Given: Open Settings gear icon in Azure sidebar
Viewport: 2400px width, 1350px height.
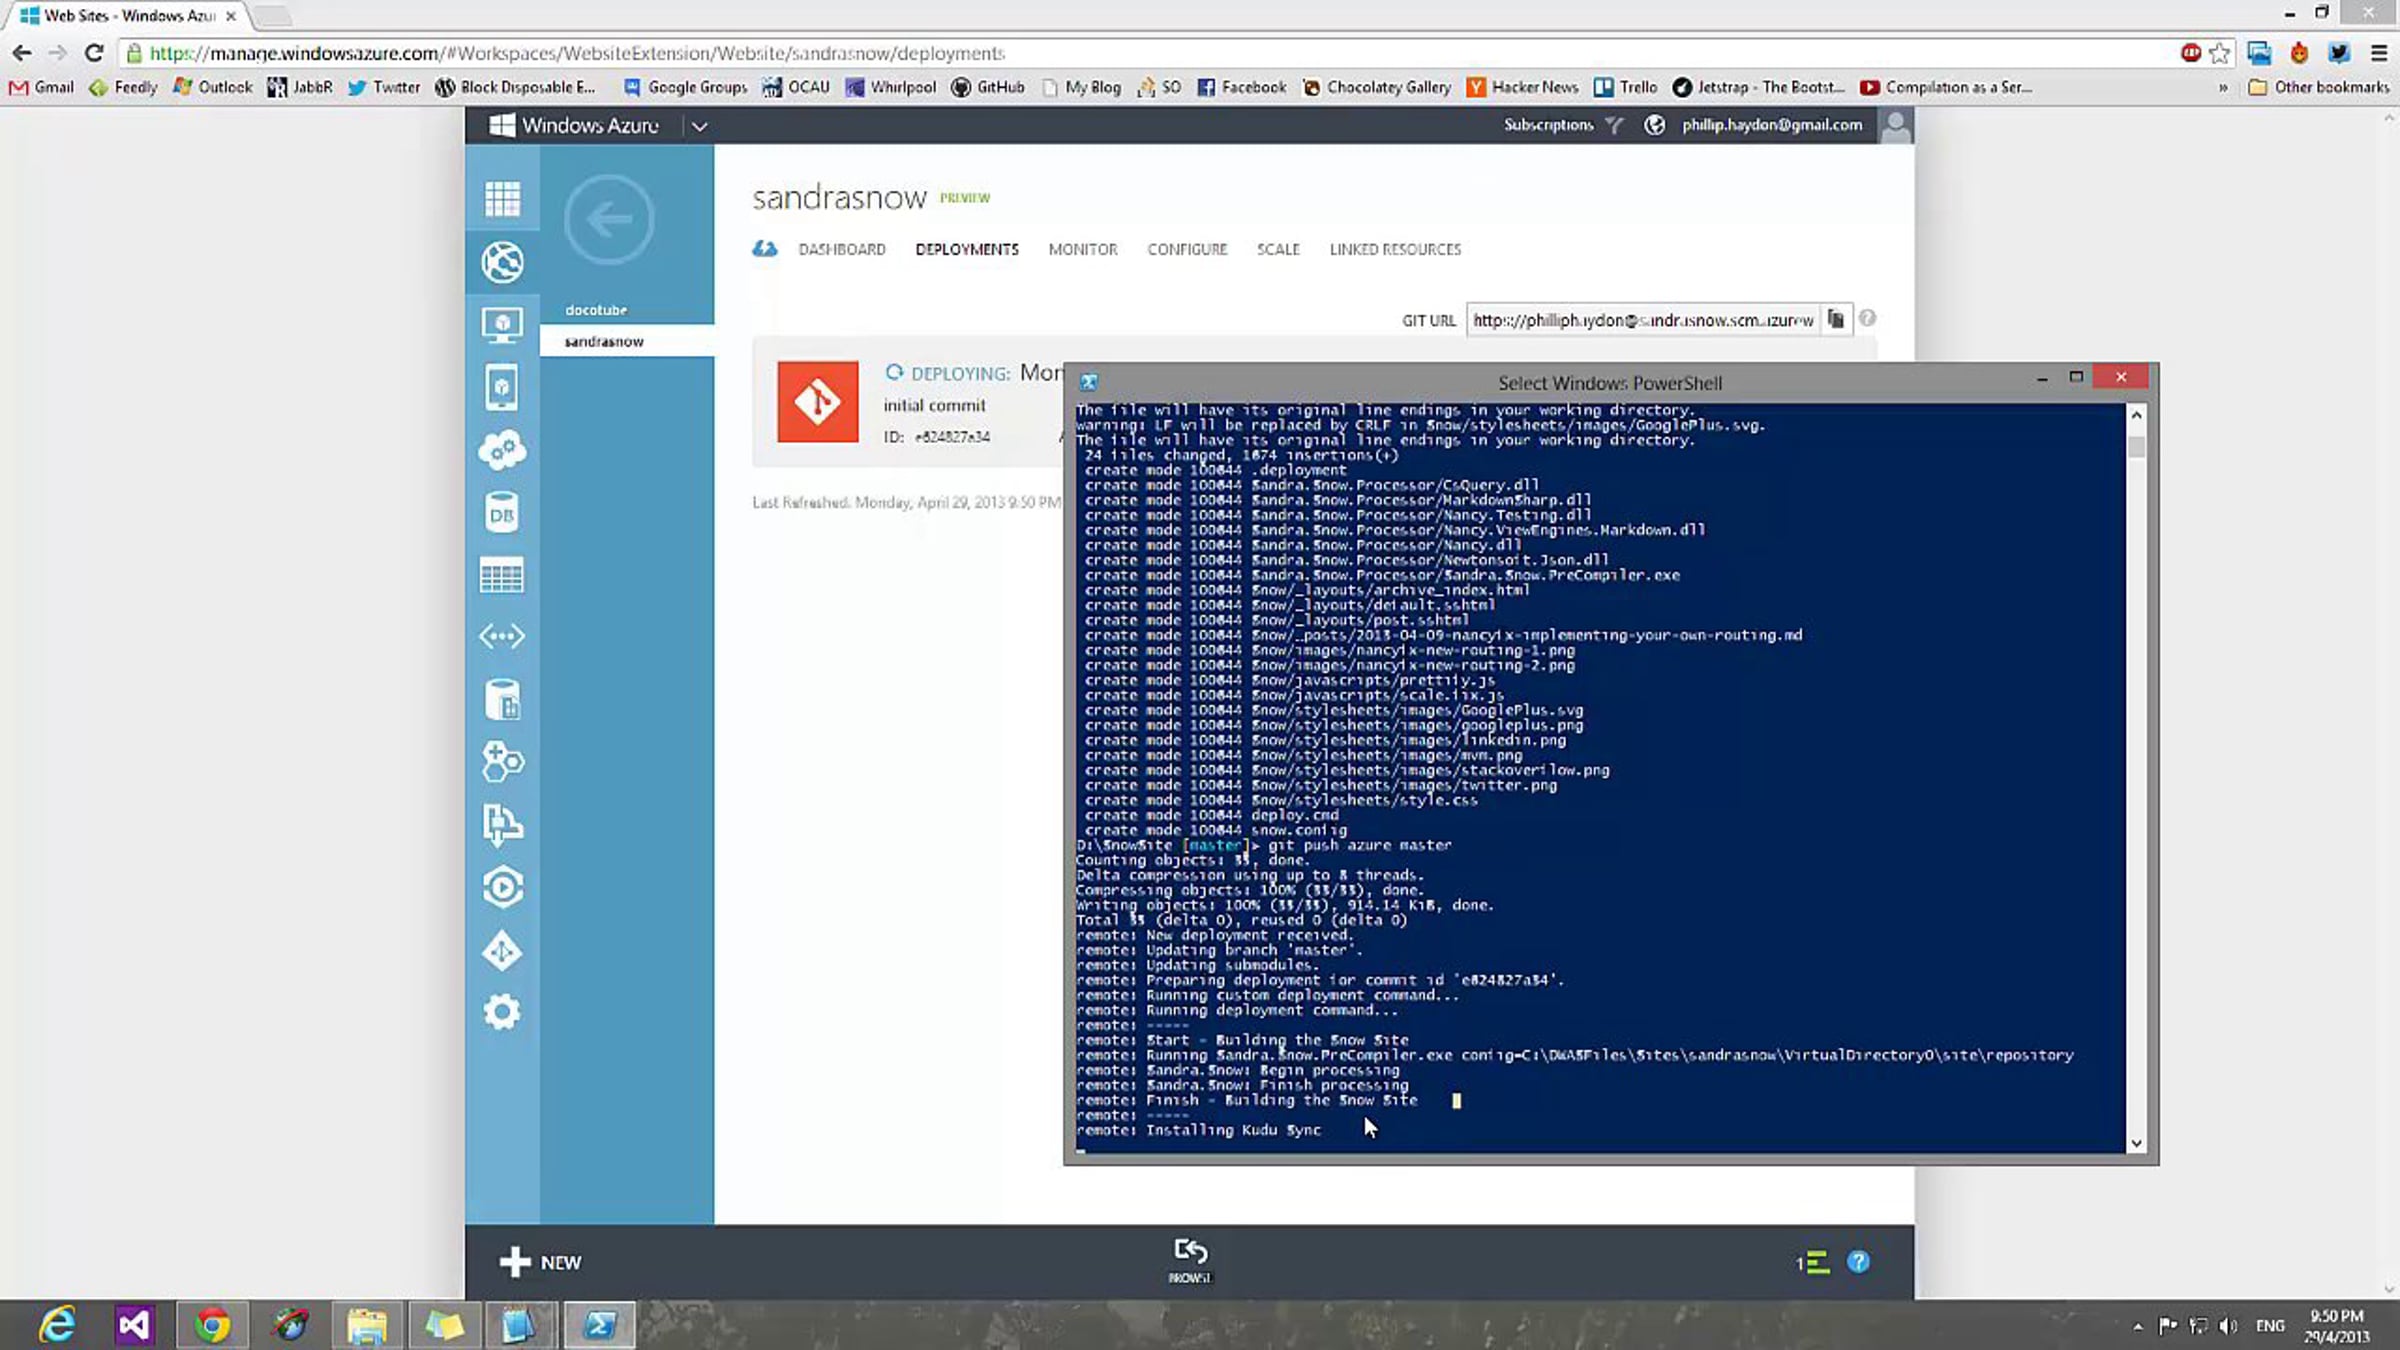Looking at the screenshot, I should (502, 1012).
